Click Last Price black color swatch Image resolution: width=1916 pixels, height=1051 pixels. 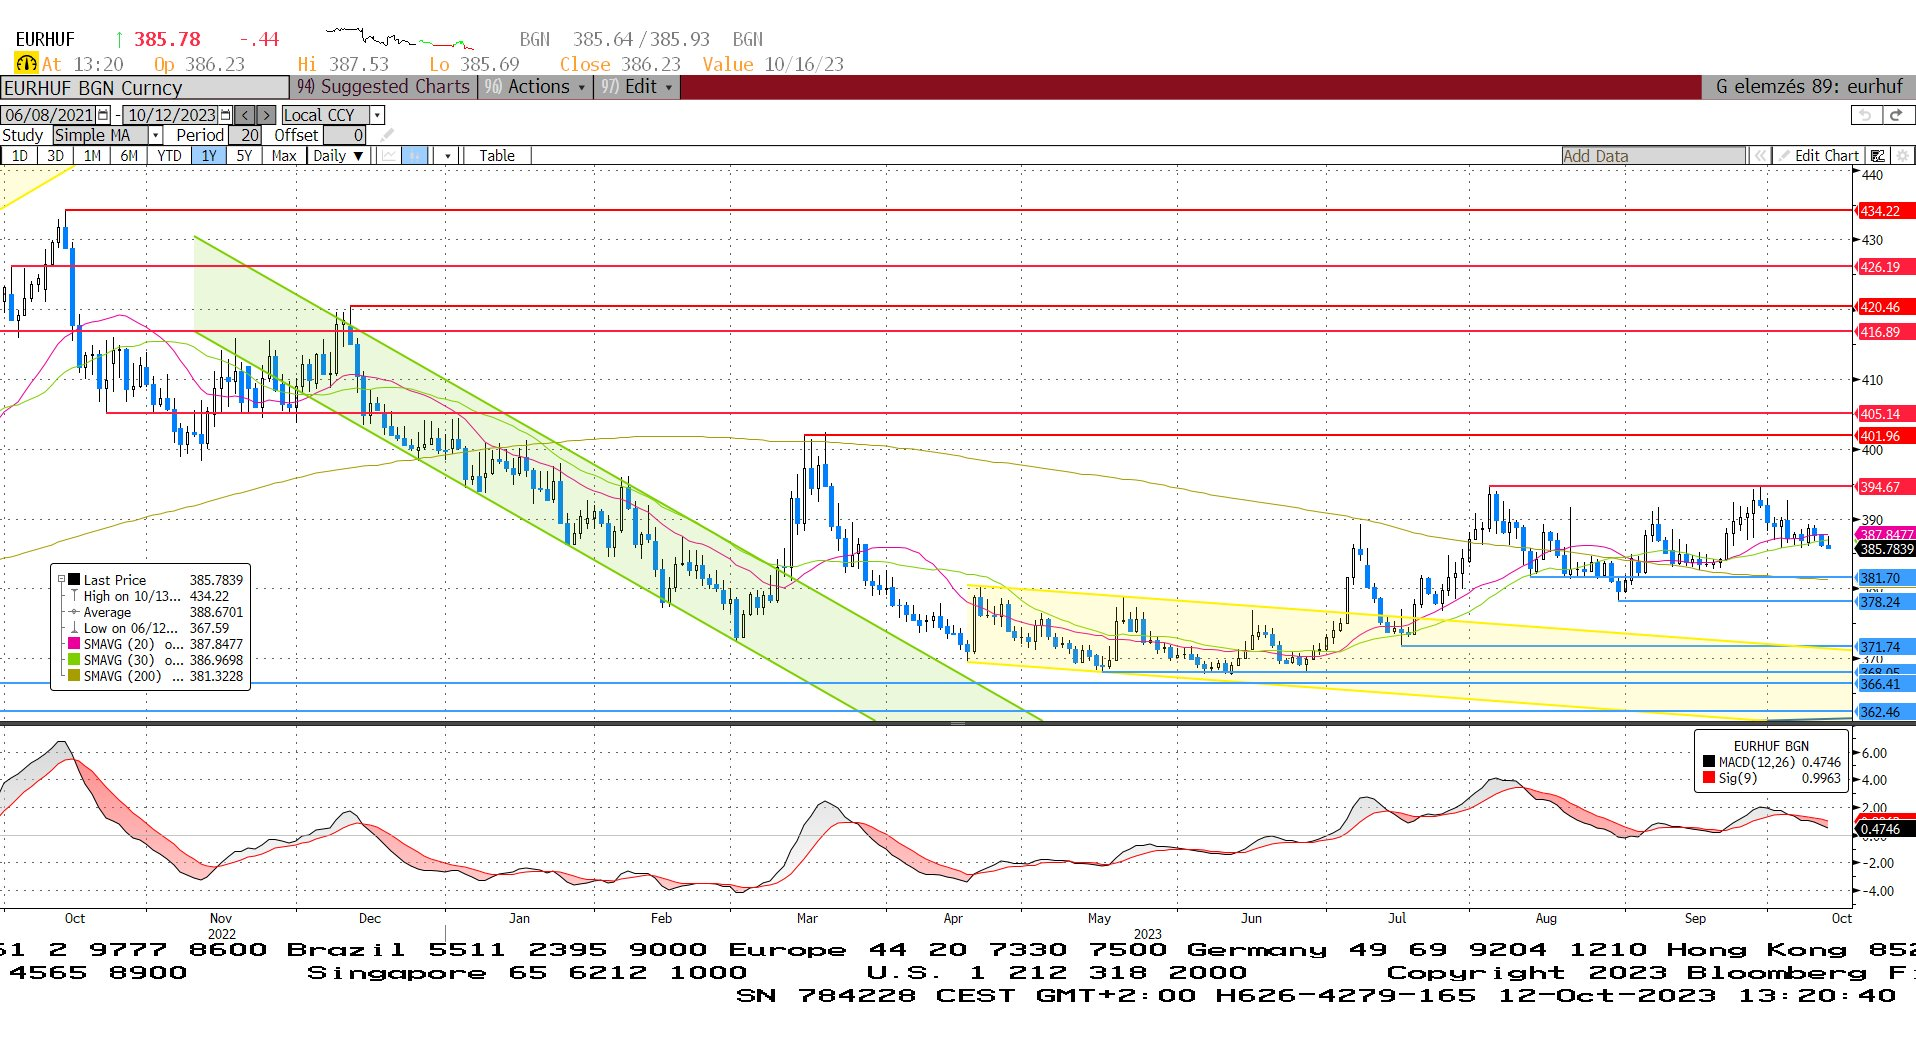pos(73,580)
